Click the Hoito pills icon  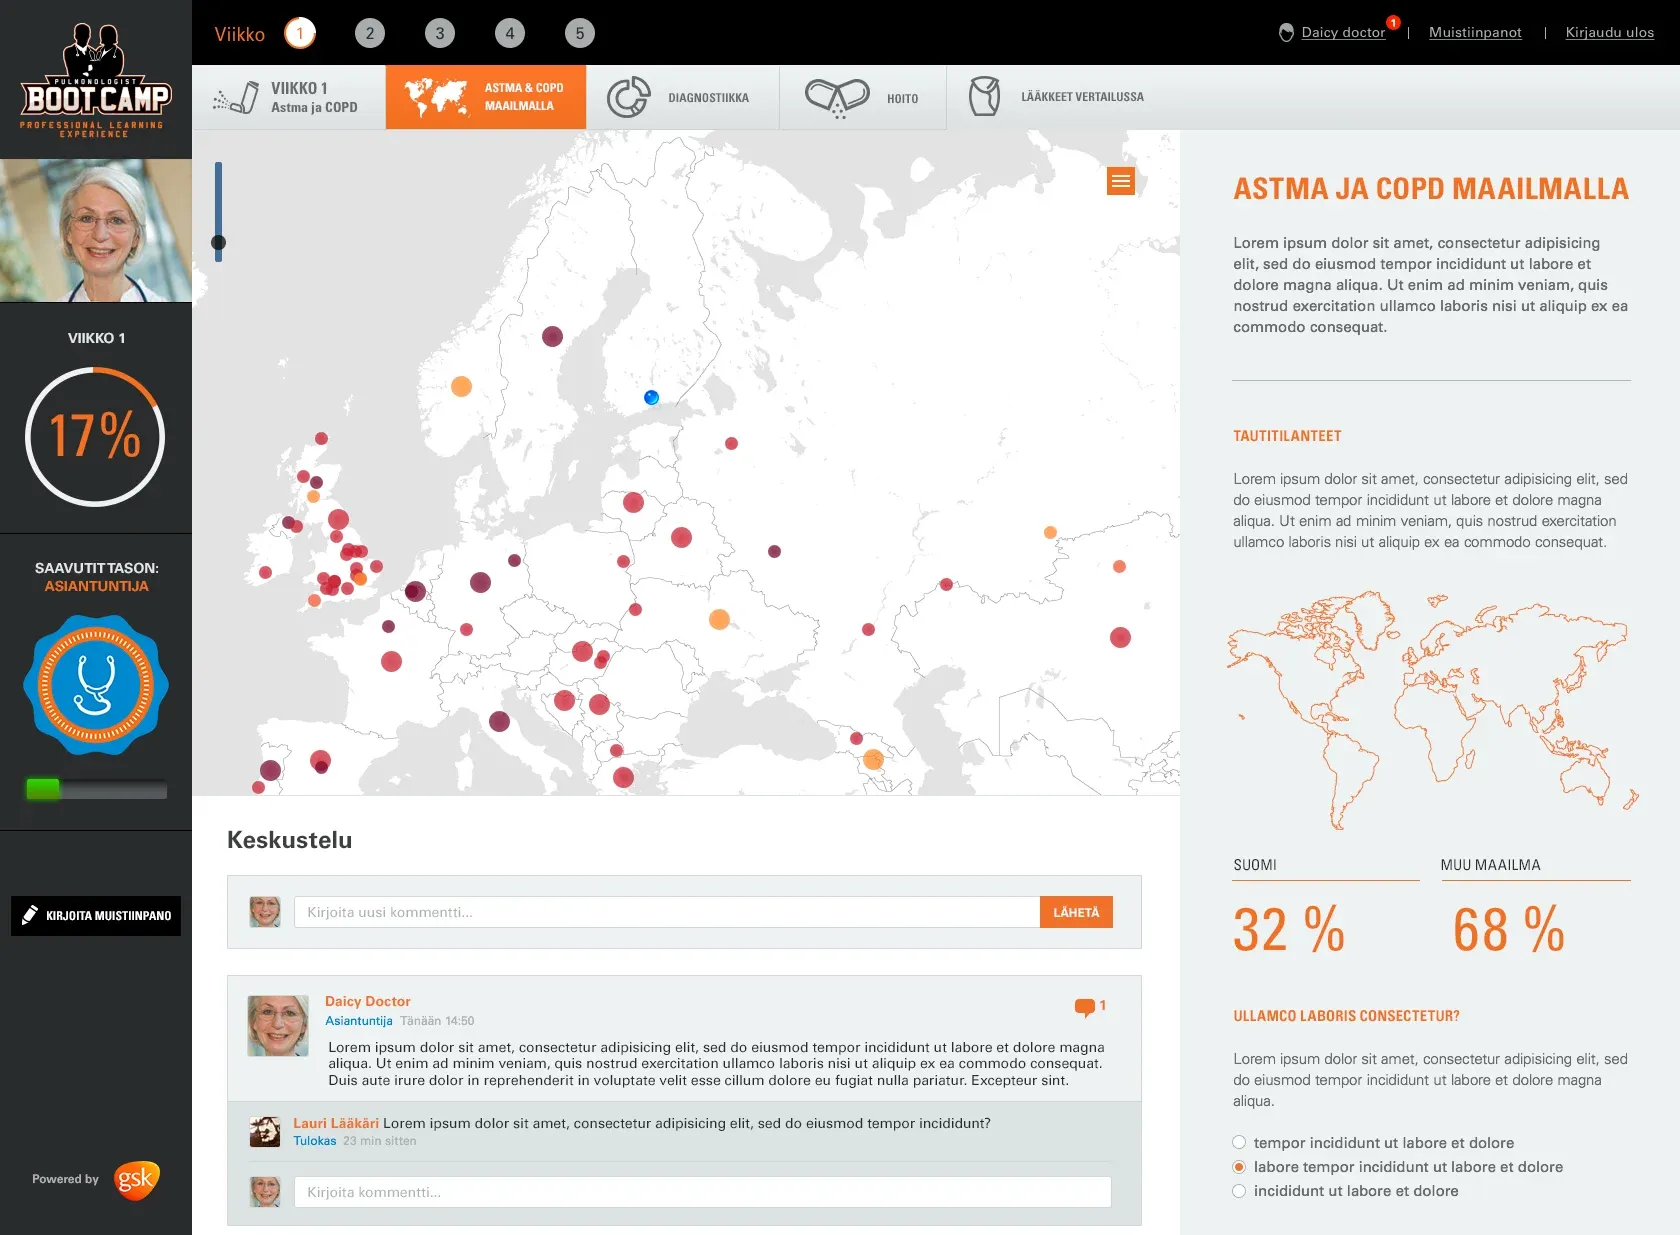tap(838, 98)
